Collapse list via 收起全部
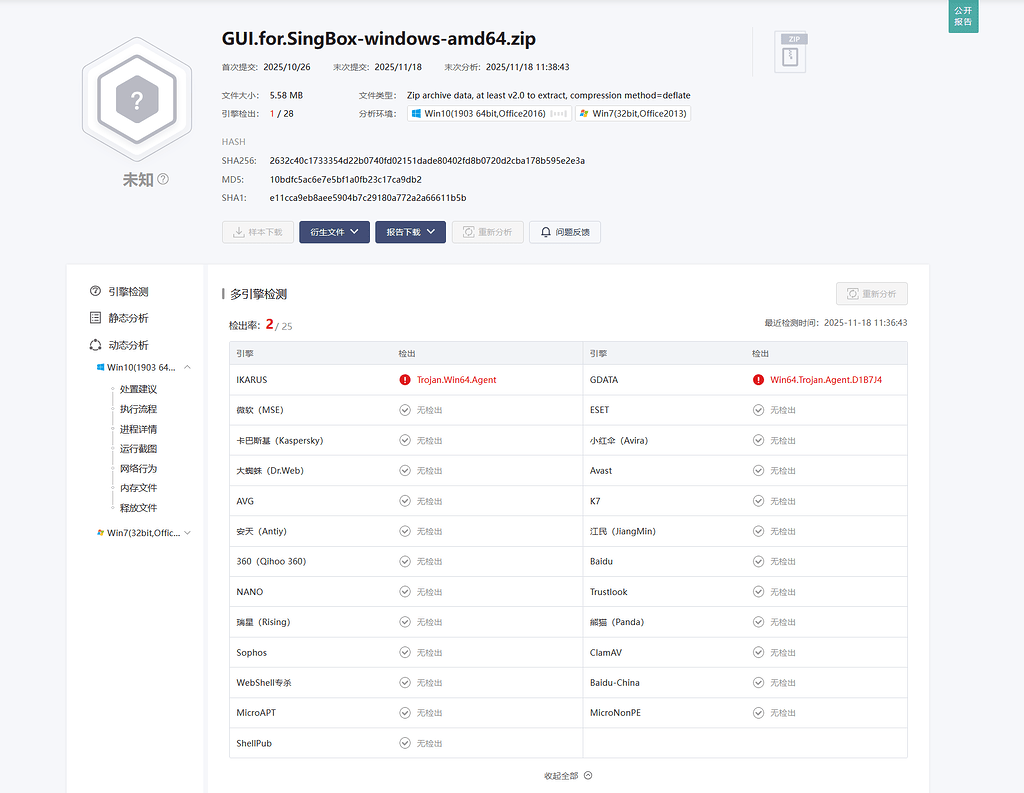The width and height of the screenshot is (1024, 793). (x=568, y=775)
